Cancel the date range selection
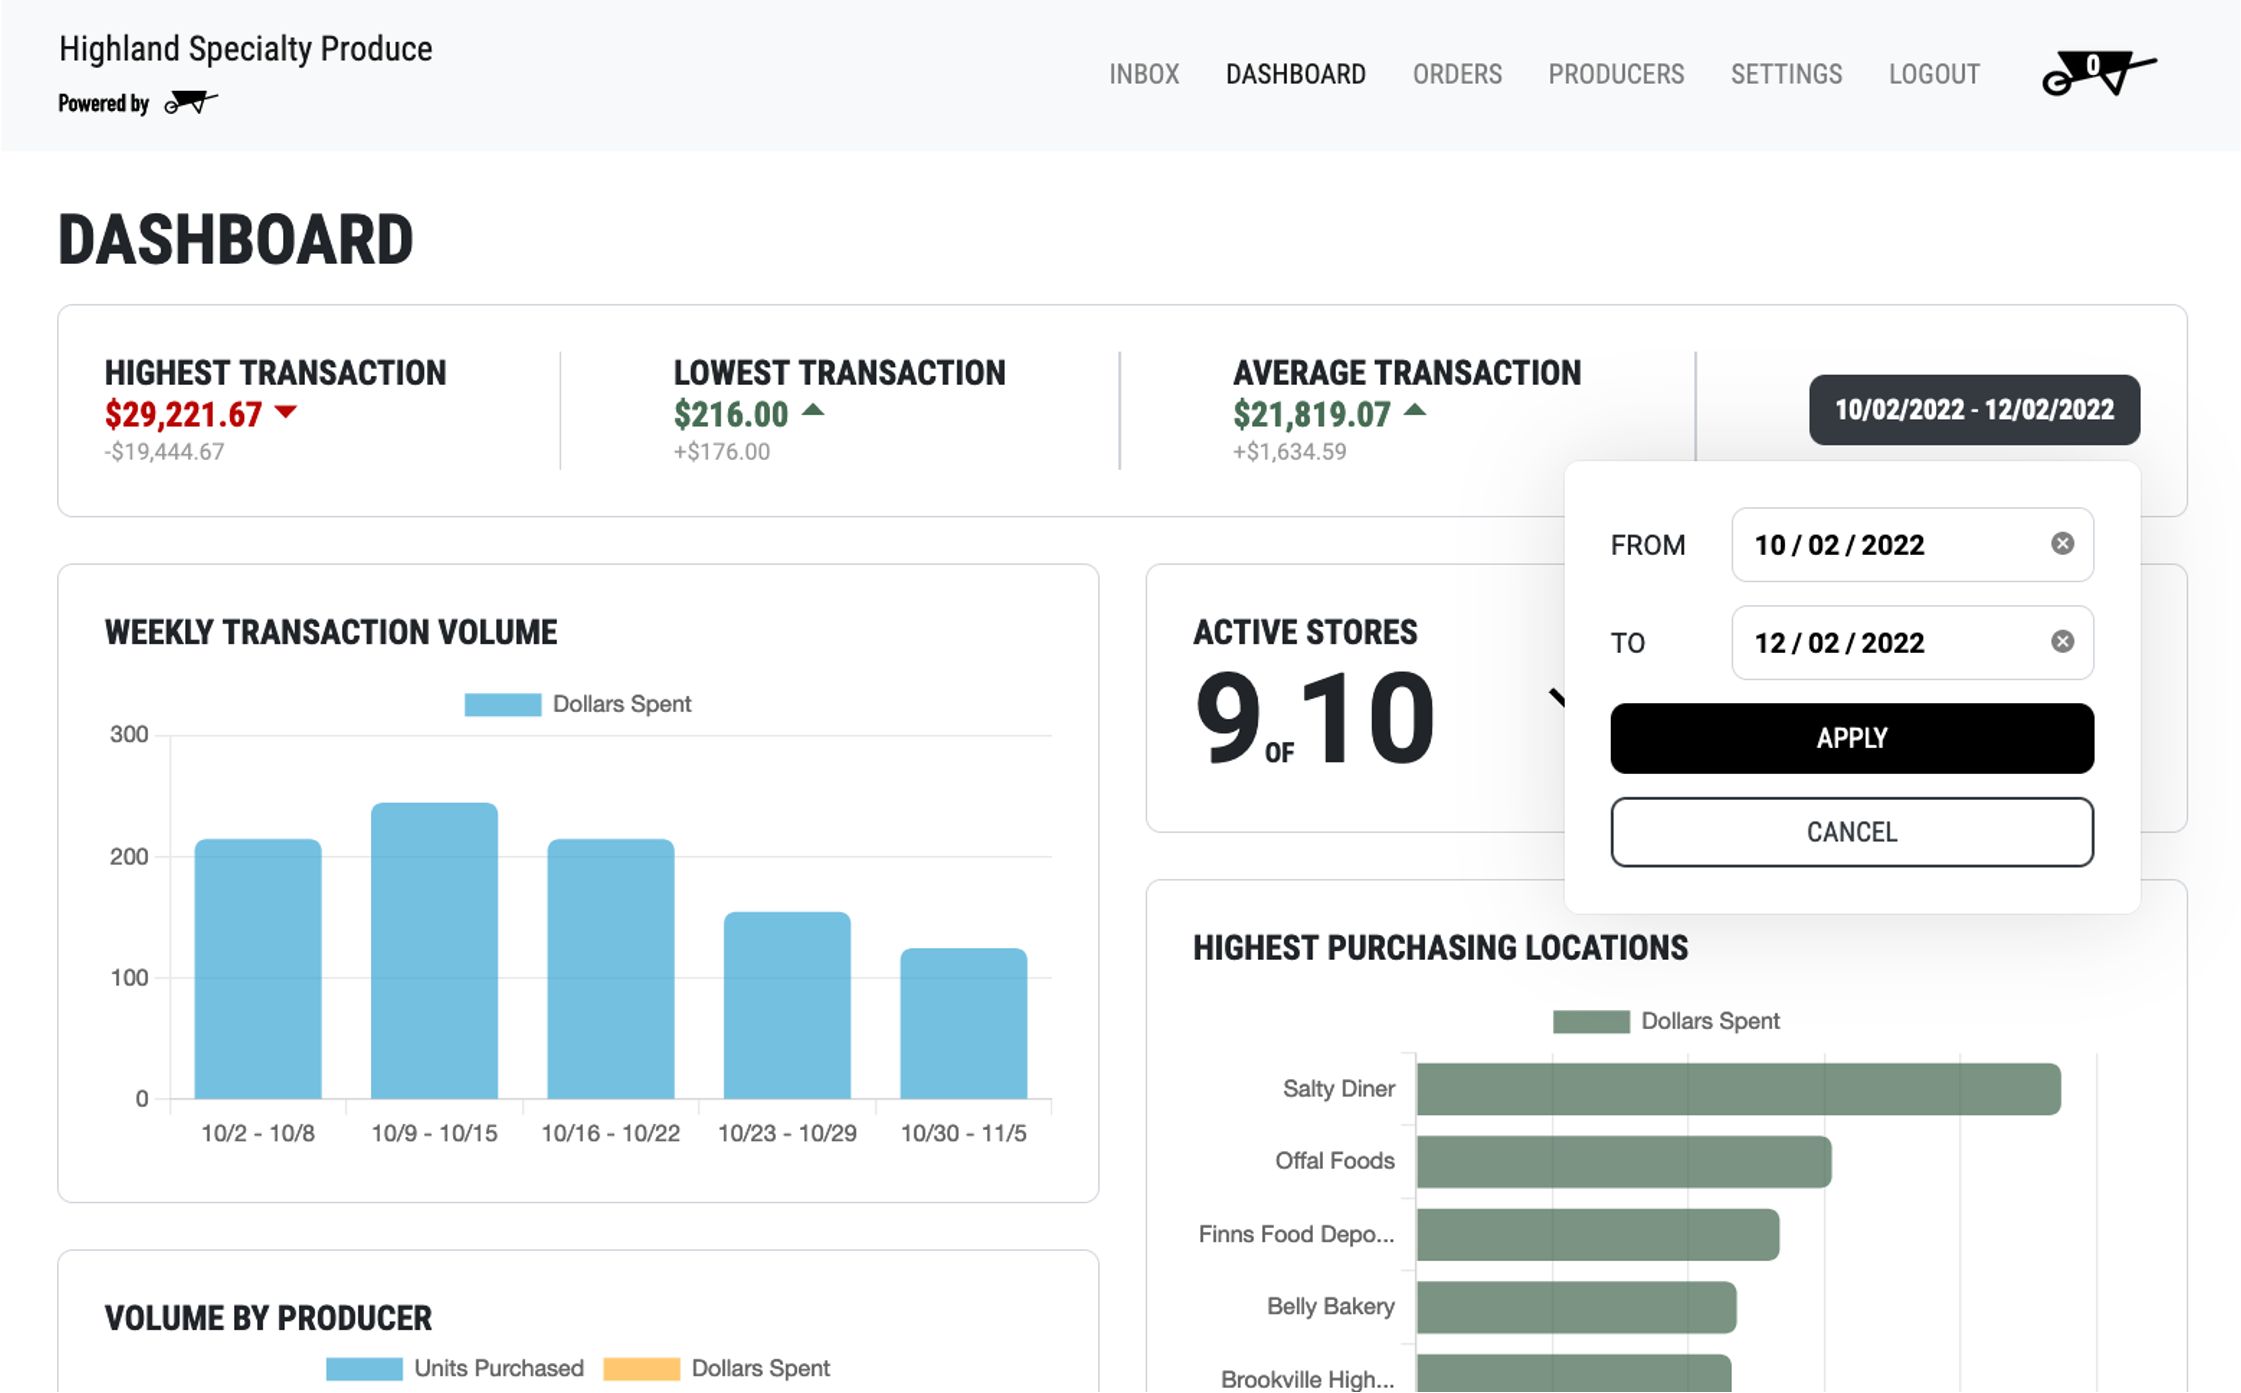Screen dimensions: 2241x1393 (1852, 832)
